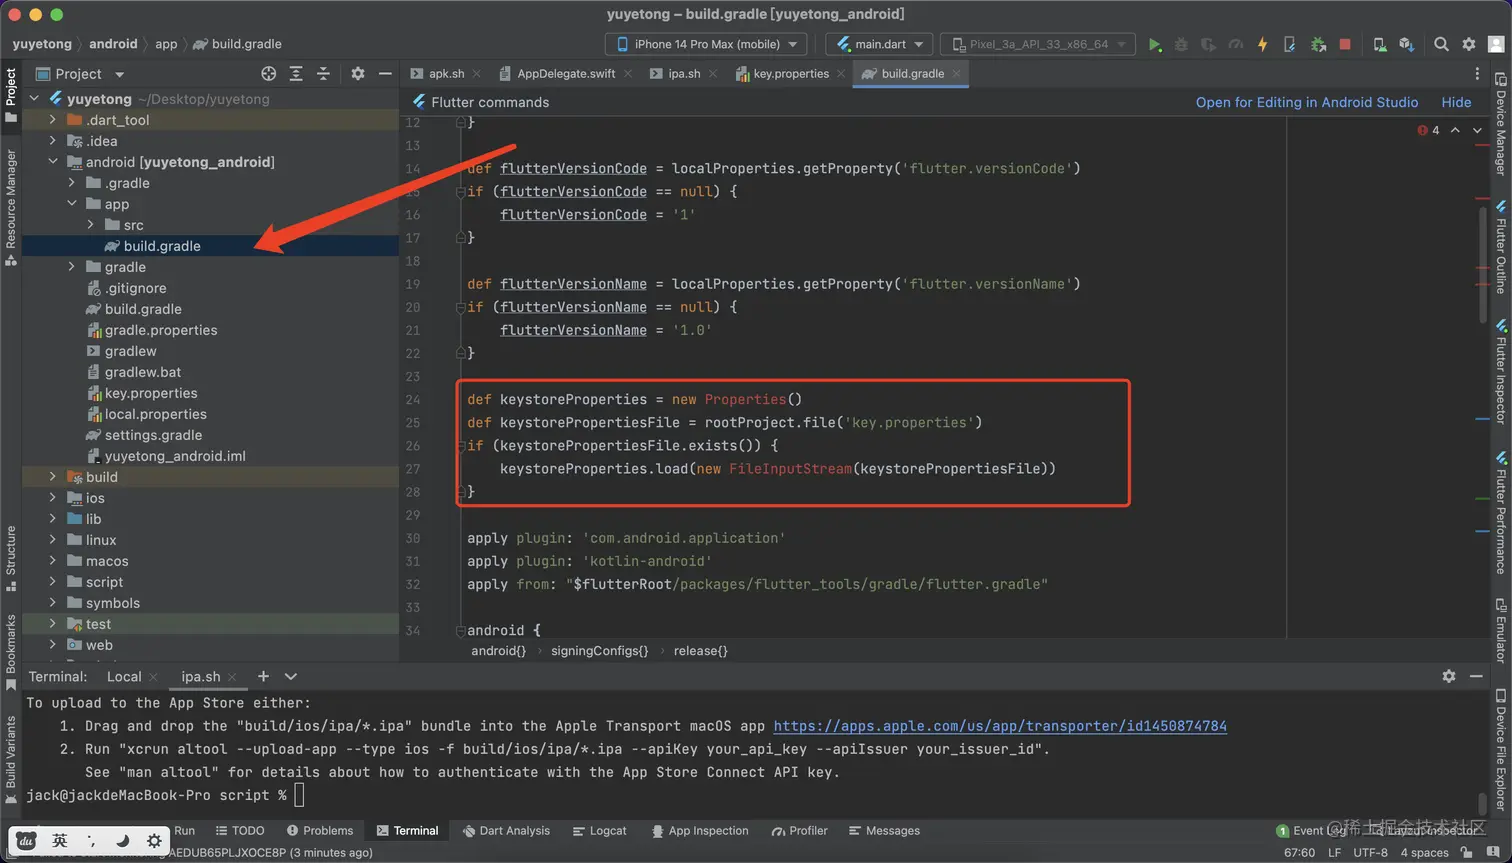Click the user account avatar icon

(x=1496, y=44)
